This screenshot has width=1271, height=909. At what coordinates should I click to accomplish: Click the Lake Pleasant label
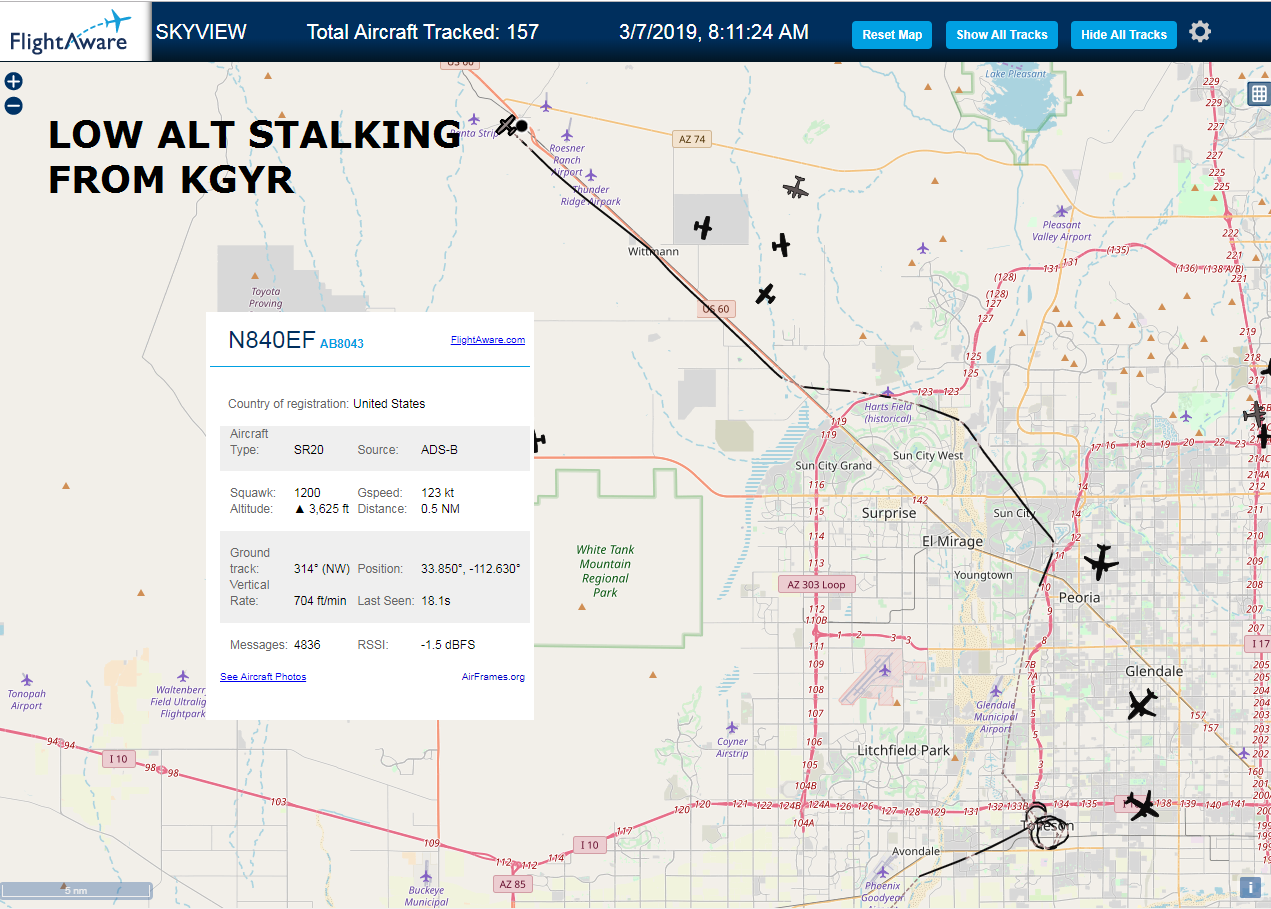(x=1016, y=74)
